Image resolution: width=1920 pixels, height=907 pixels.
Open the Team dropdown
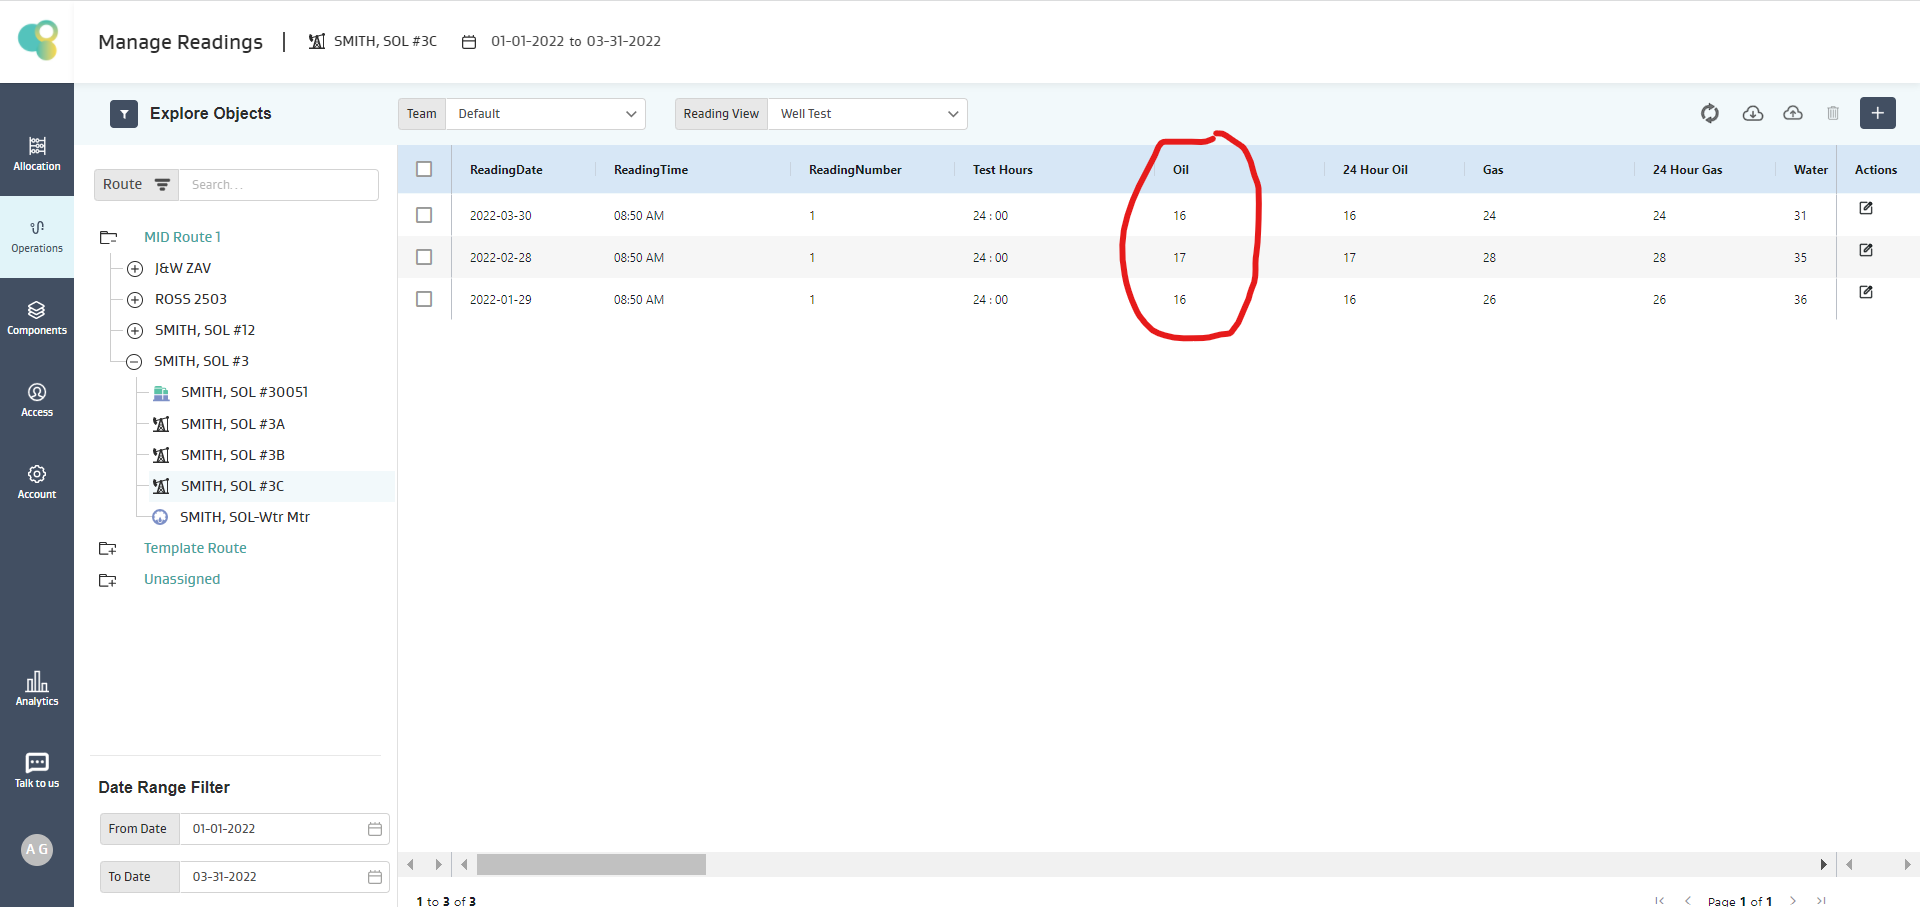pyautogui.click(x=545, y=114)
